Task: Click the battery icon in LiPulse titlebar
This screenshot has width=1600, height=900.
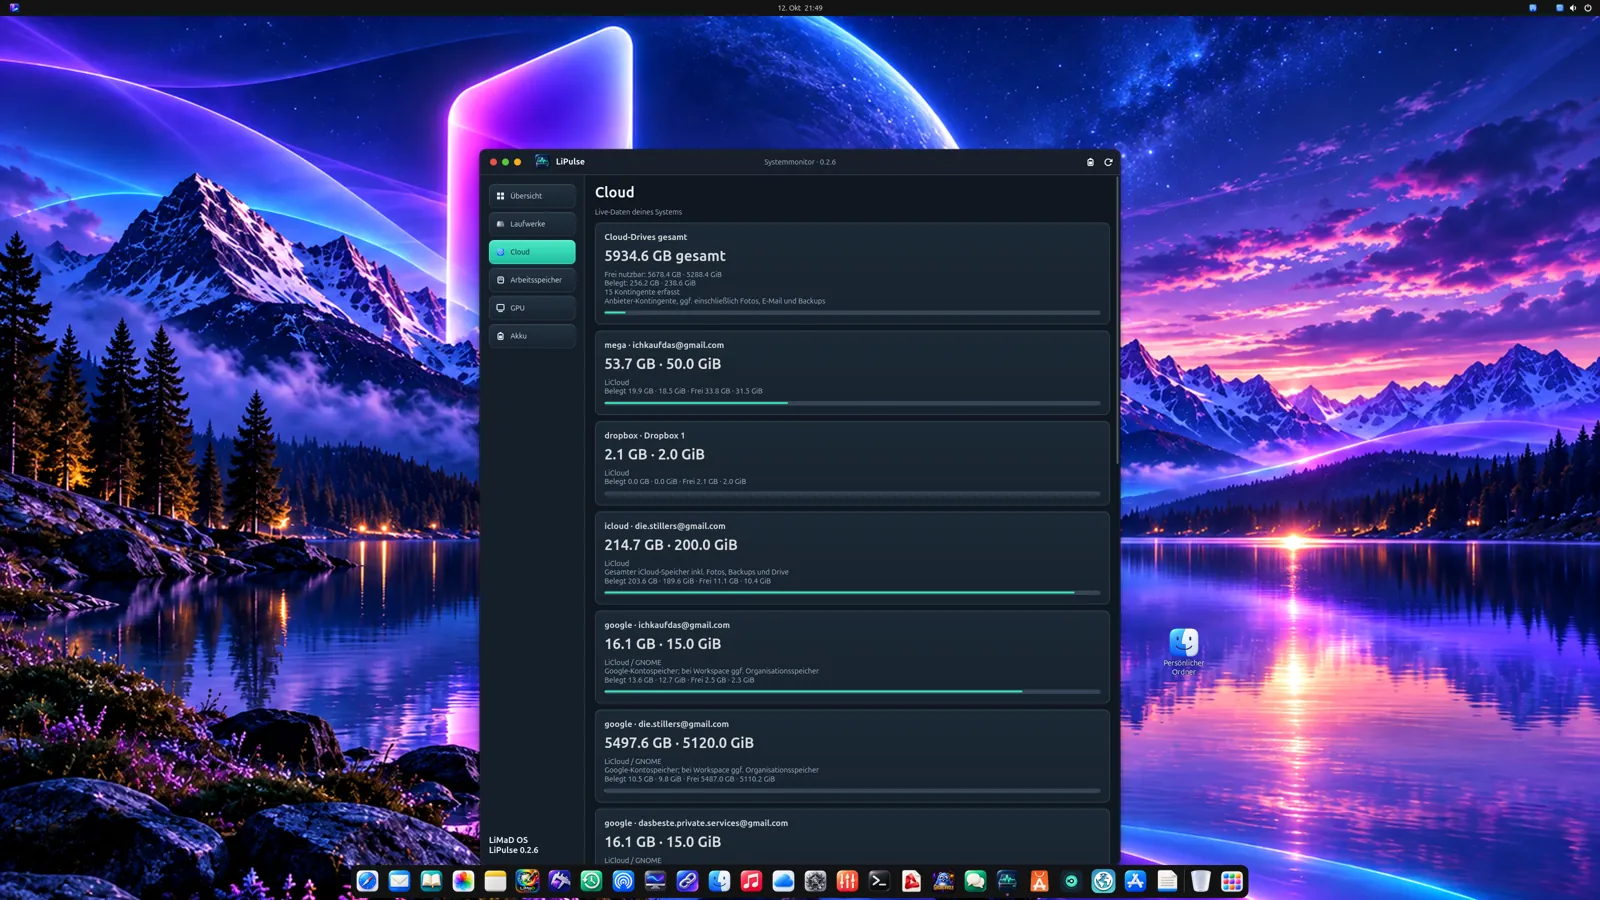Action: [1090, 162]
